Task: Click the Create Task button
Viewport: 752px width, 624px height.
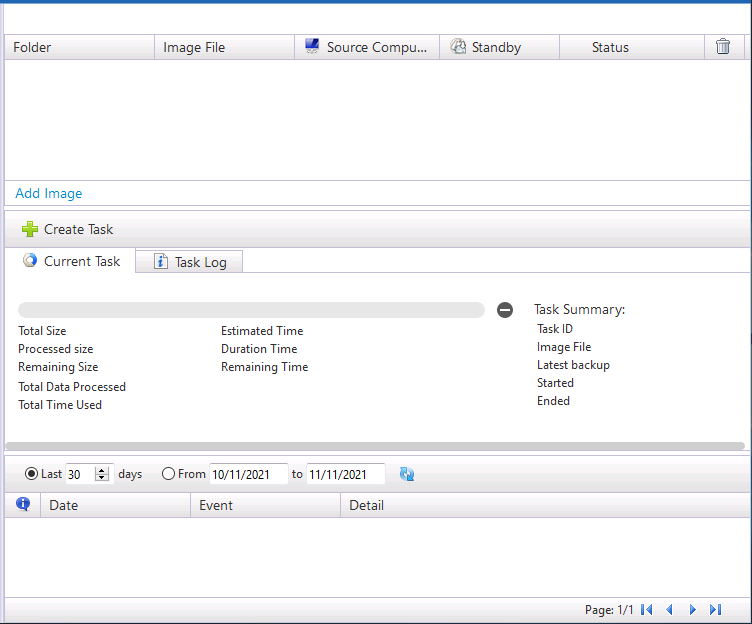Action: click(x=68, y=229)
